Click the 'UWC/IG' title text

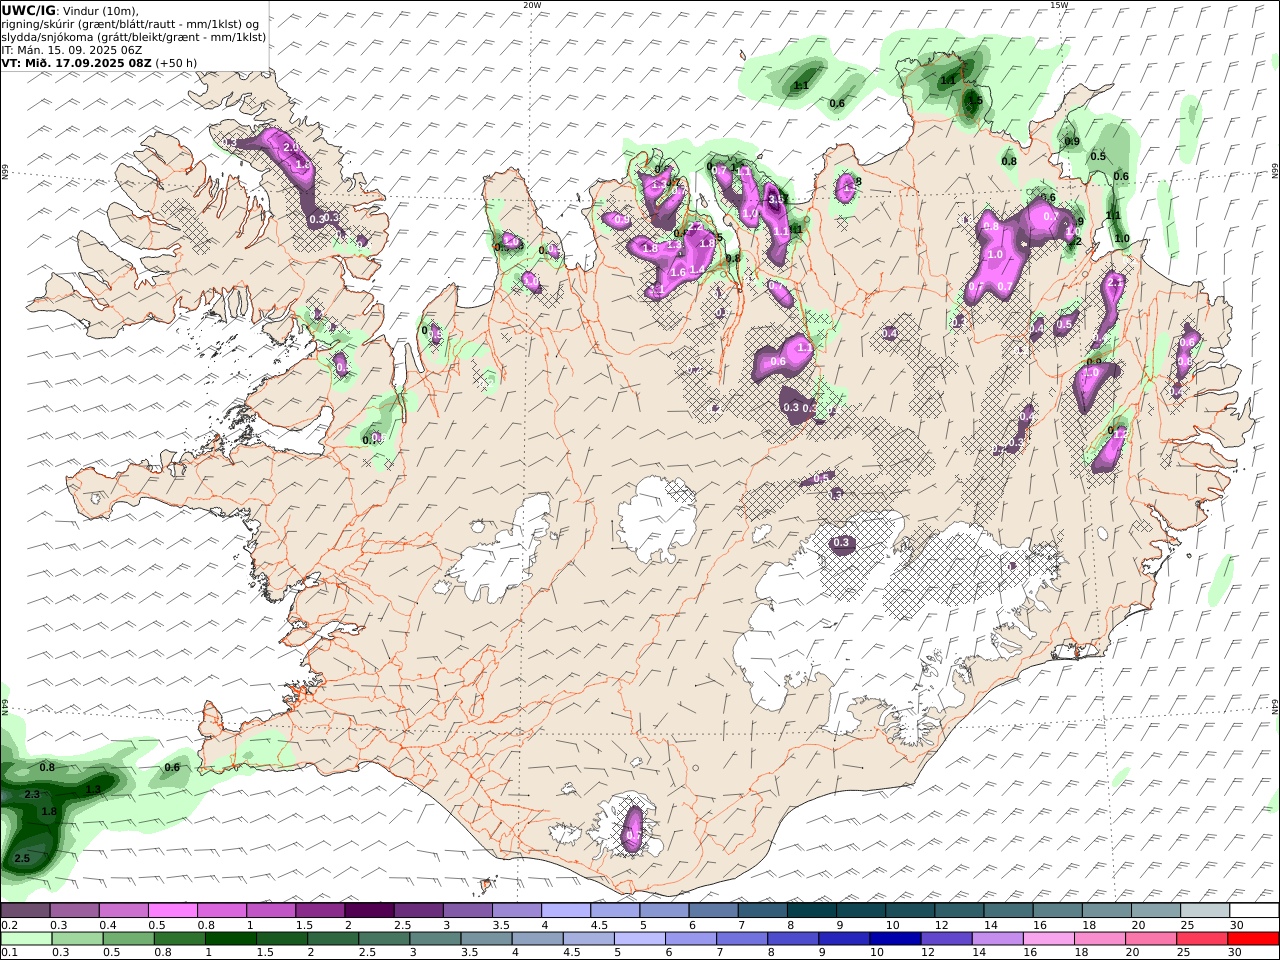[x=28, y=11]
